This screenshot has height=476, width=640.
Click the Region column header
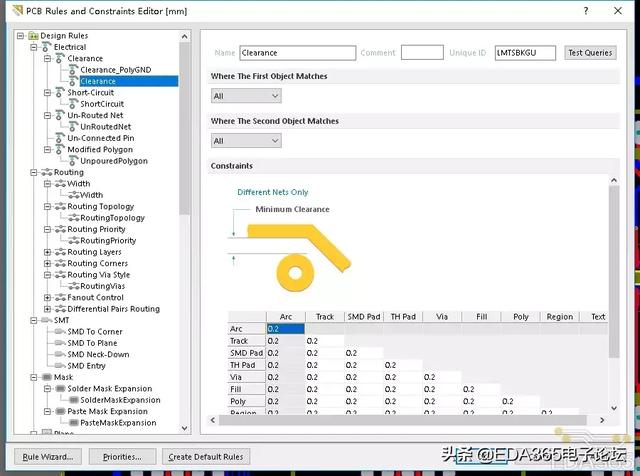pos(560,317)
